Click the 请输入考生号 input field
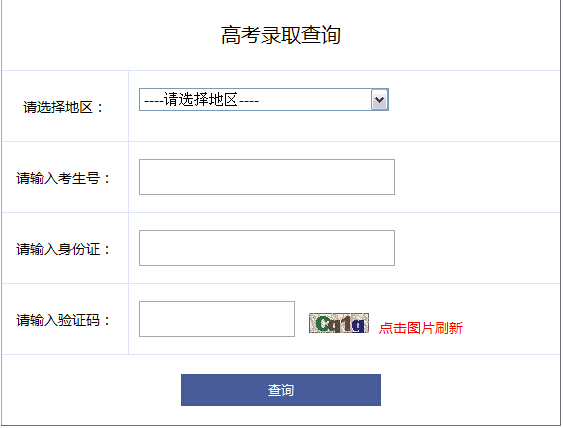The width and height of the screenshot is (563, 428). [267, 177]
